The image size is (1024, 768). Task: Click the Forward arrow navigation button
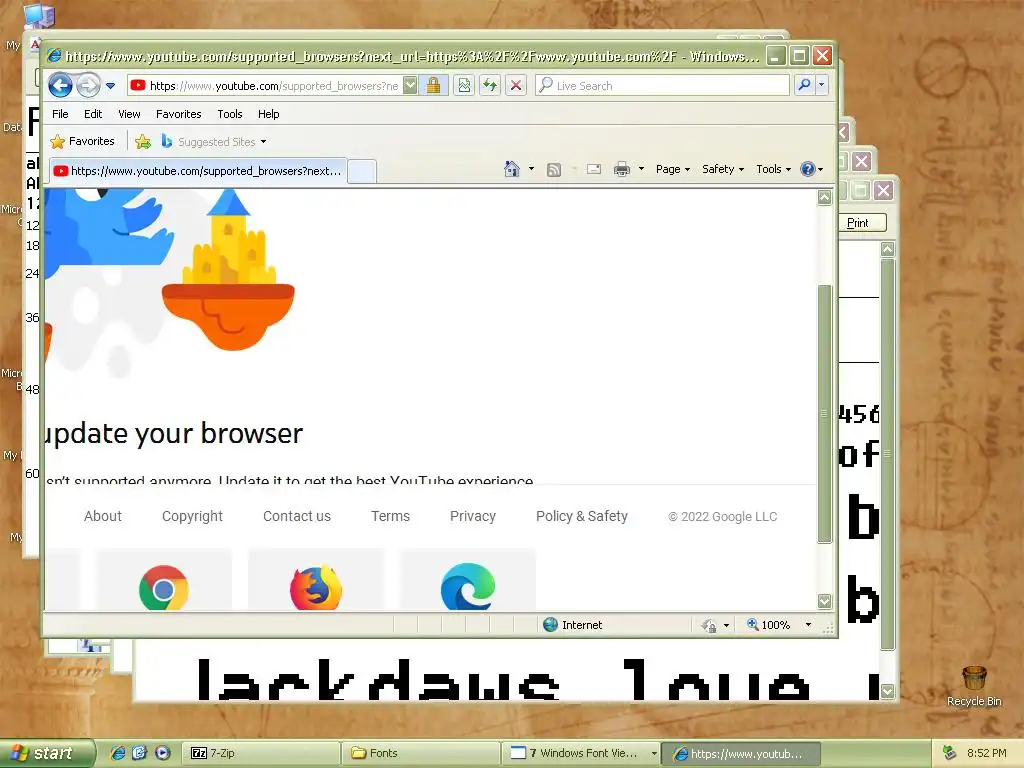coord(88,85)
